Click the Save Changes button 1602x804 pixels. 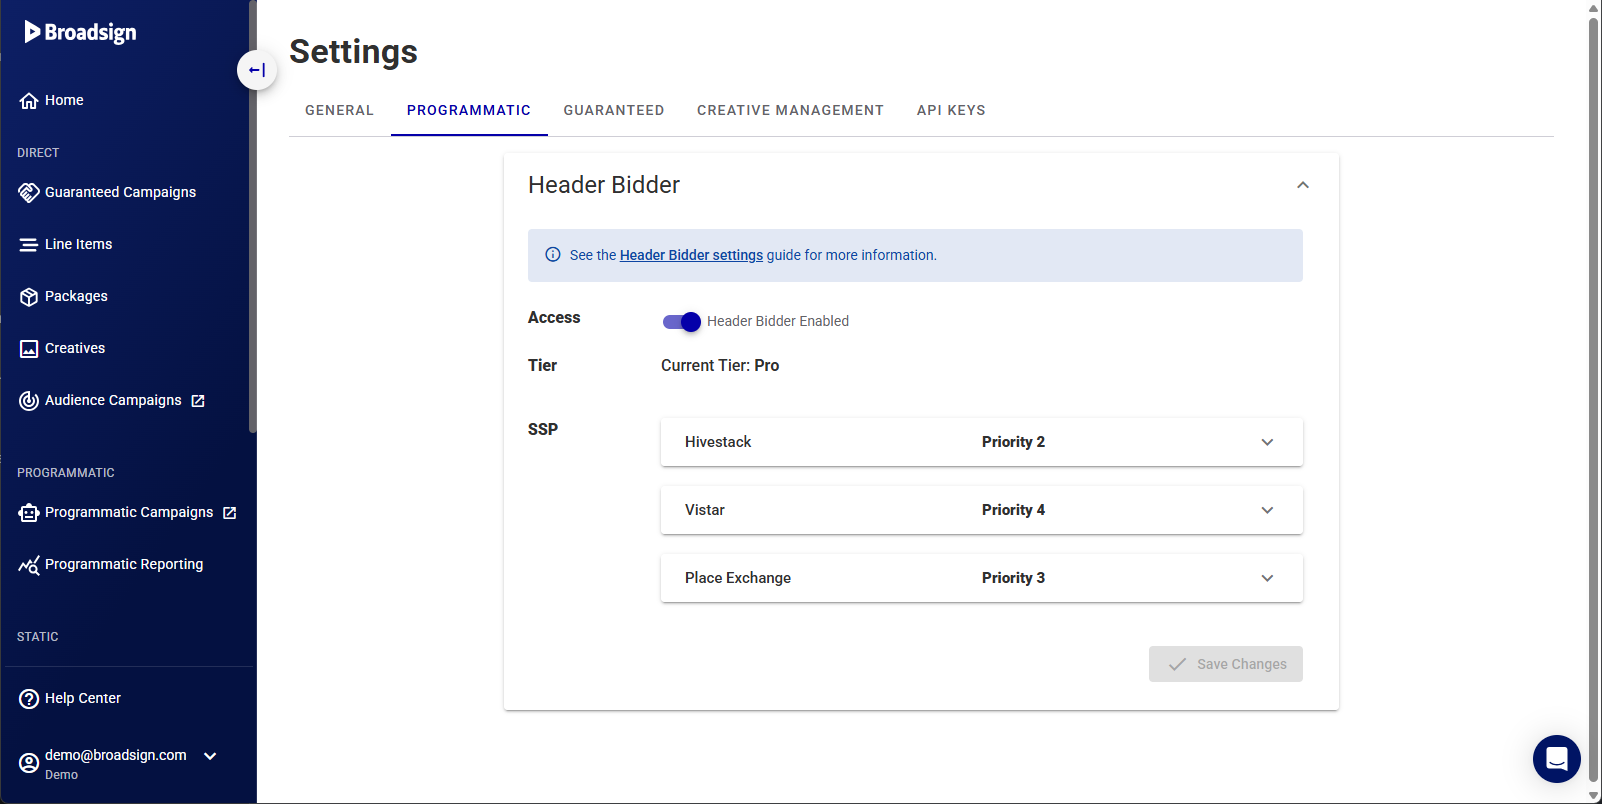pyautogui.click(x=1225, y=664)
